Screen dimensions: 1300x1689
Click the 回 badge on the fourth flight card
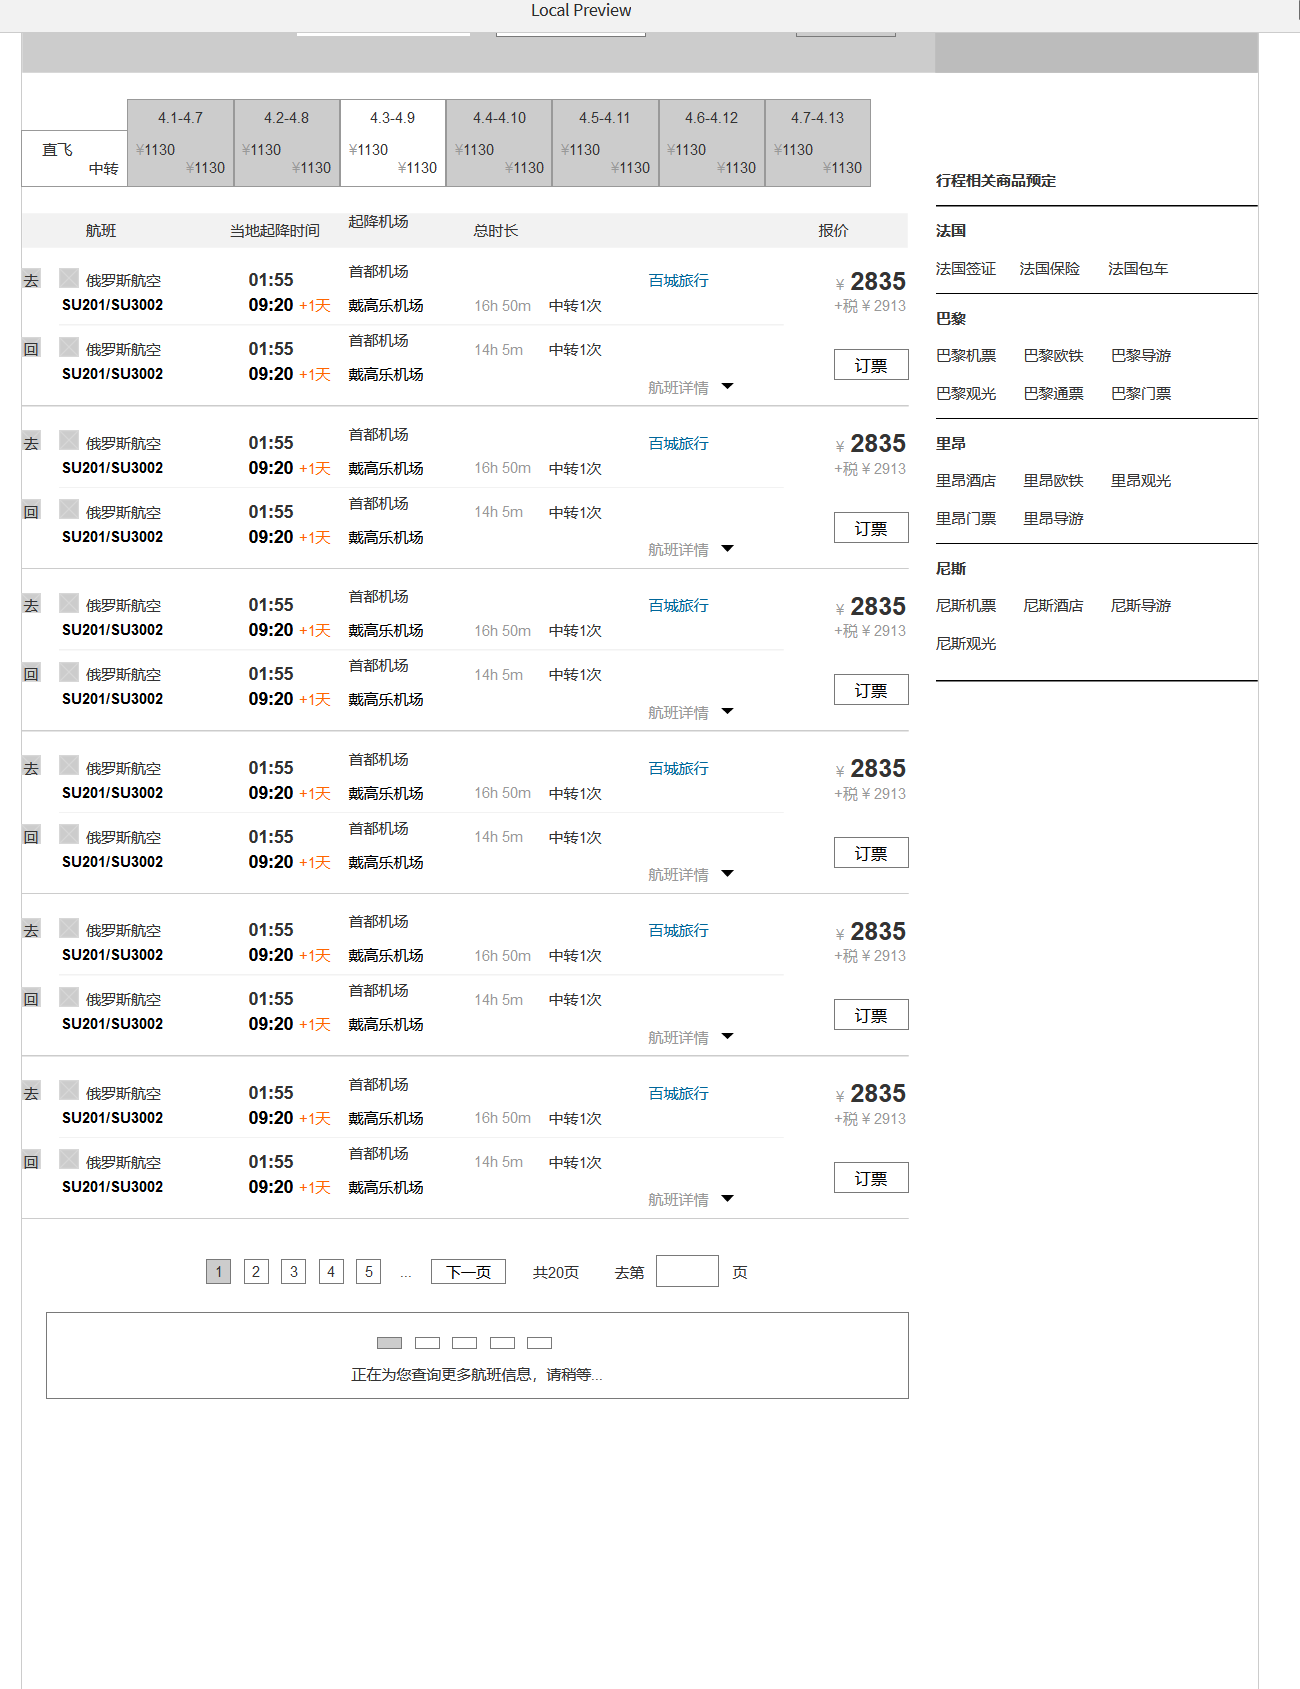click(32, 836)
